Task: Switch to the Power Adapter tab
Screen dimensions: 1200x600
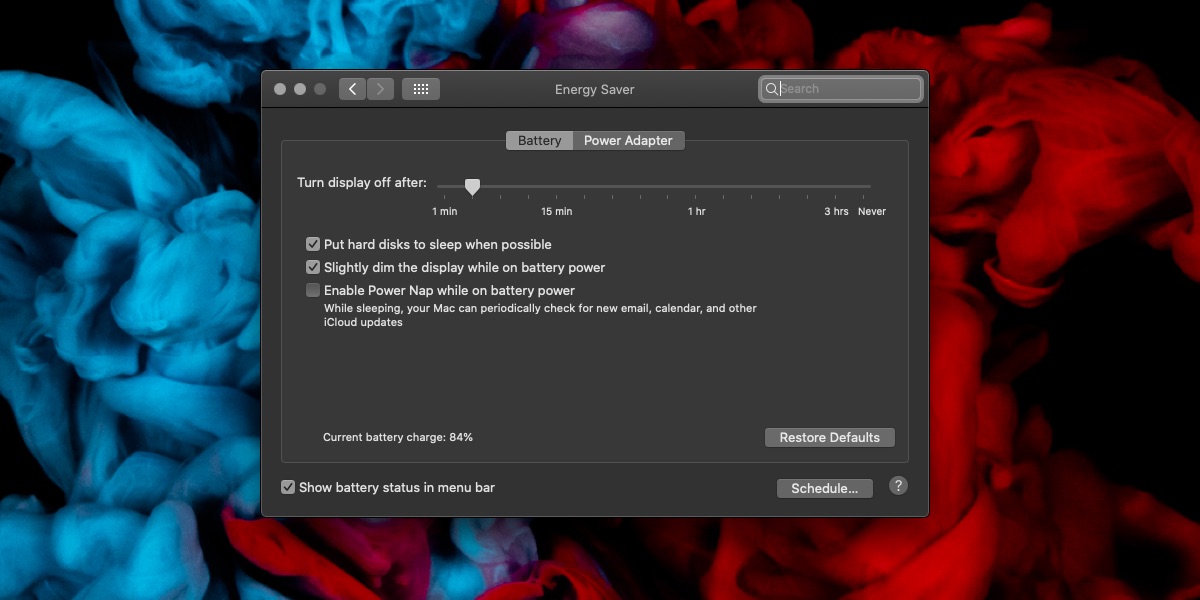Action: [x=628, y=141]
